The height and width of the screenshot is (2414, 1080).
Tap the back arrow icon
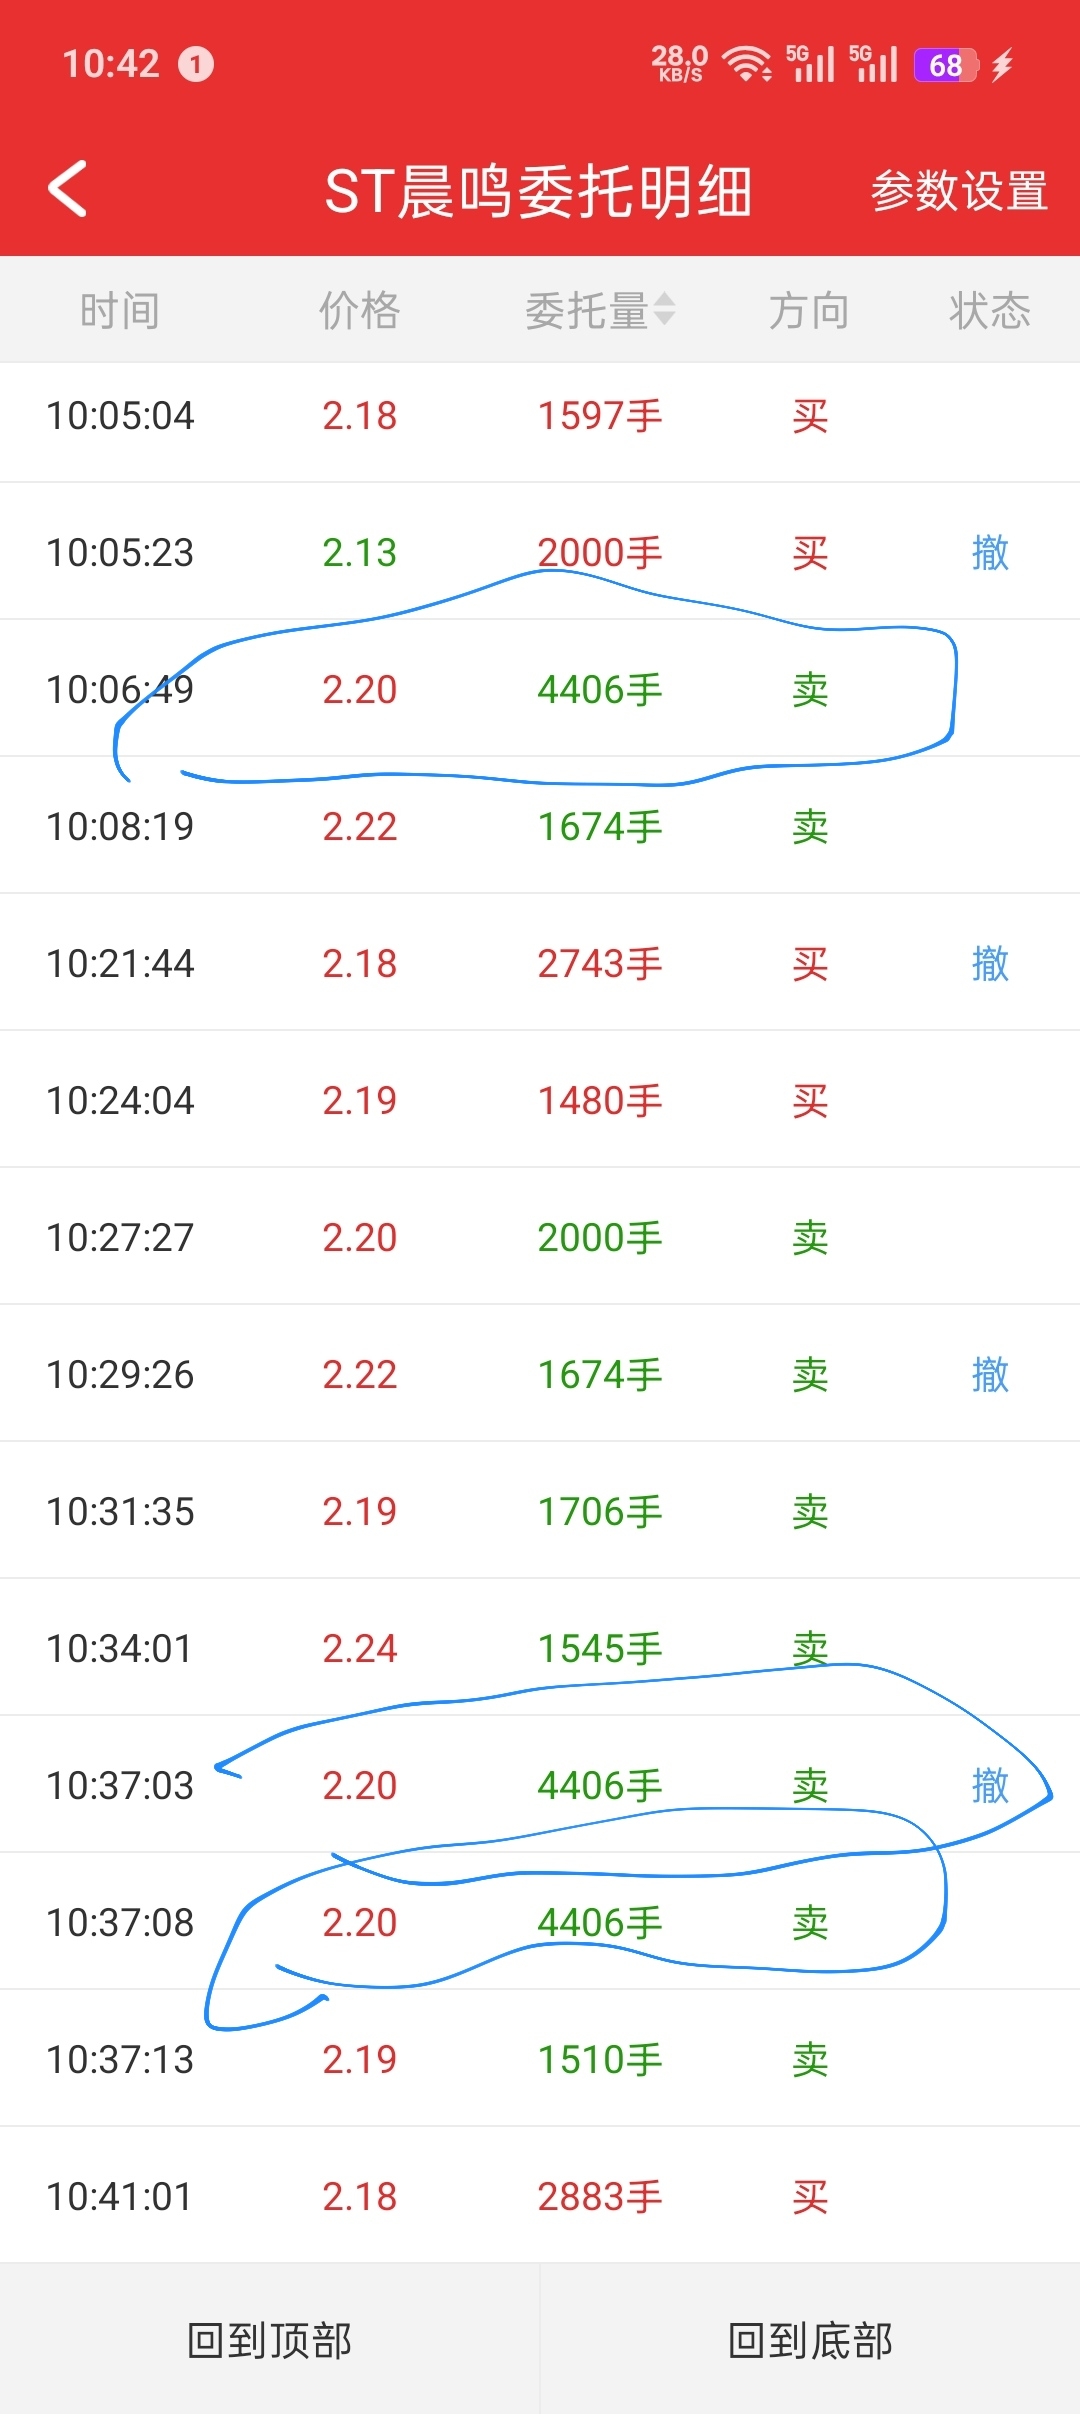pos(68,188)
